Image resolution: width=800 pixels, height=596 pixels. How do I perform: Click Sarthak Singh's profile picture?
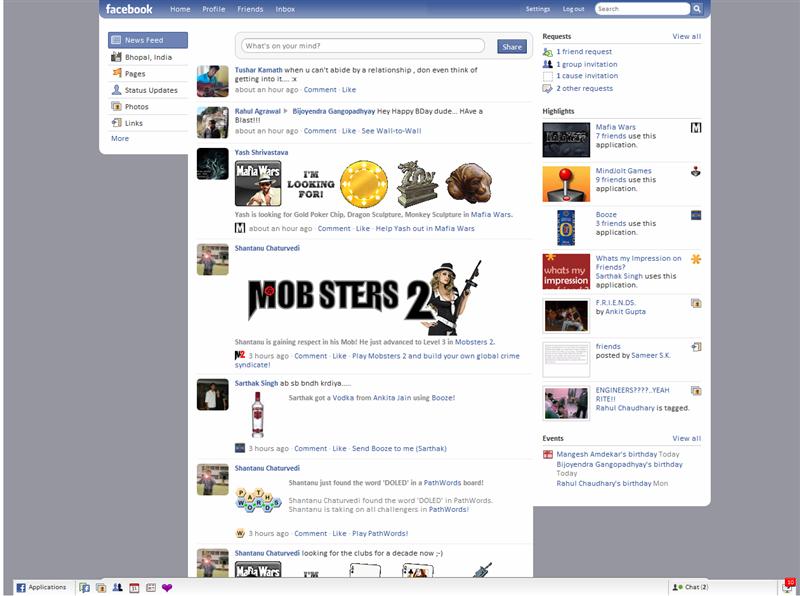point(212,394)
